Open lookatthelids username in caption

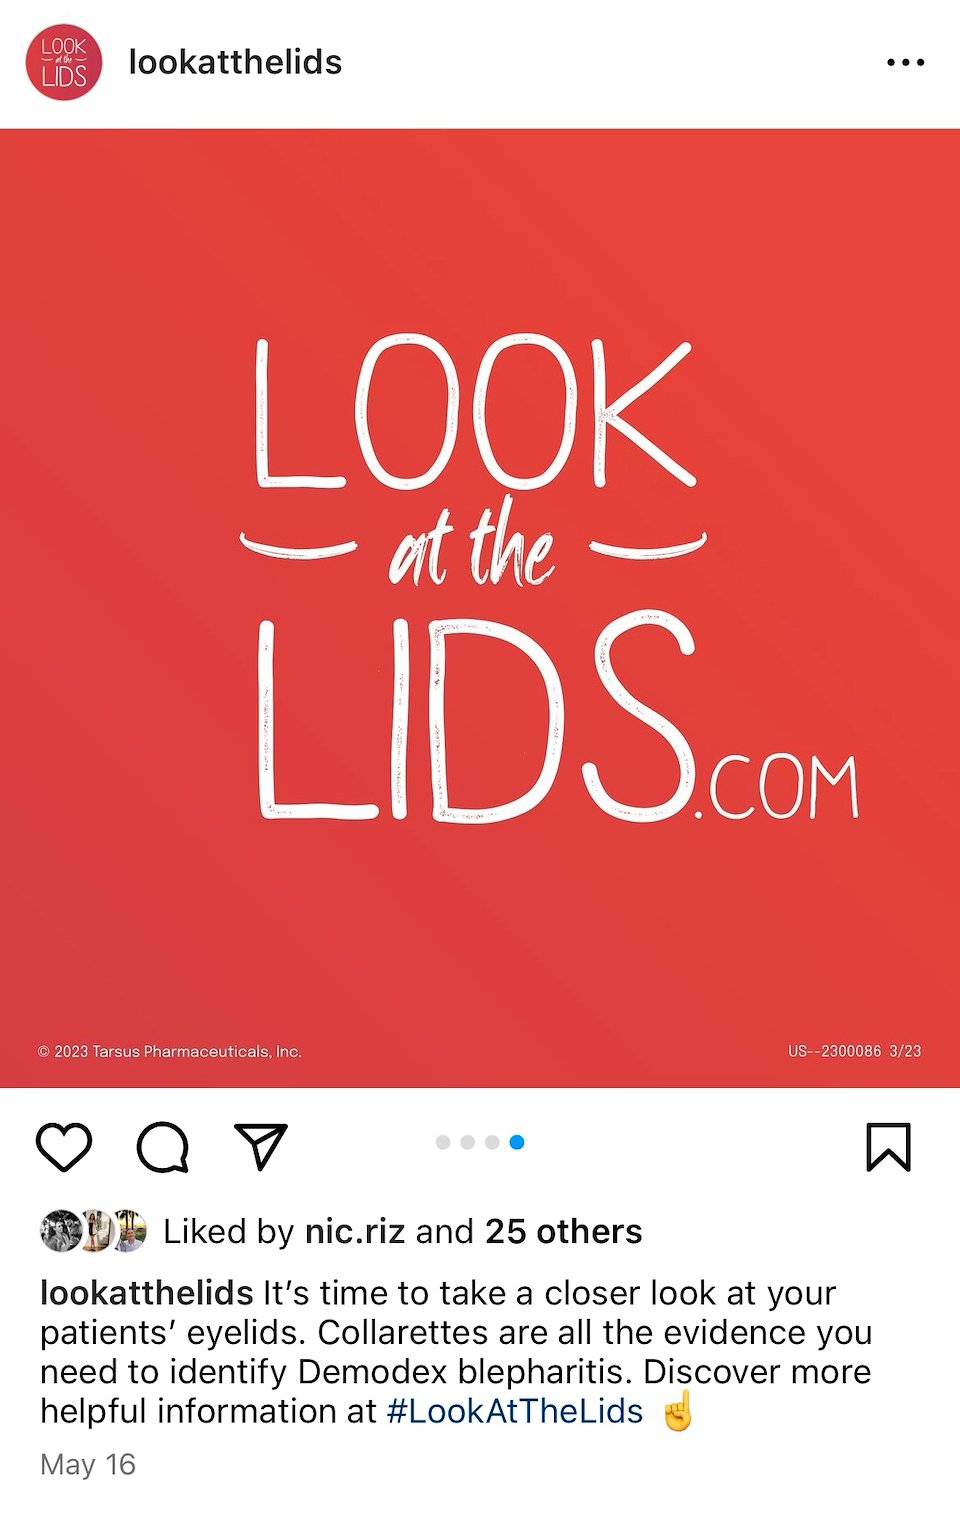(146, 1293)
